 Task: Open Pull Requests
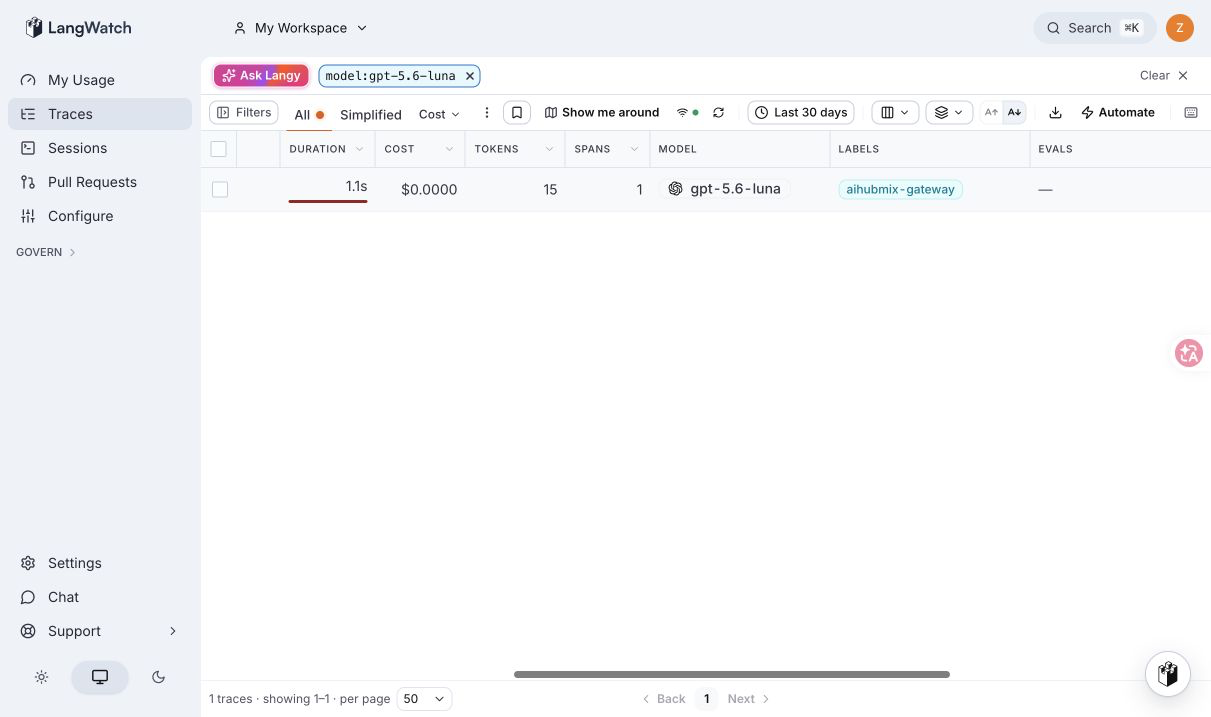(100, 182)
